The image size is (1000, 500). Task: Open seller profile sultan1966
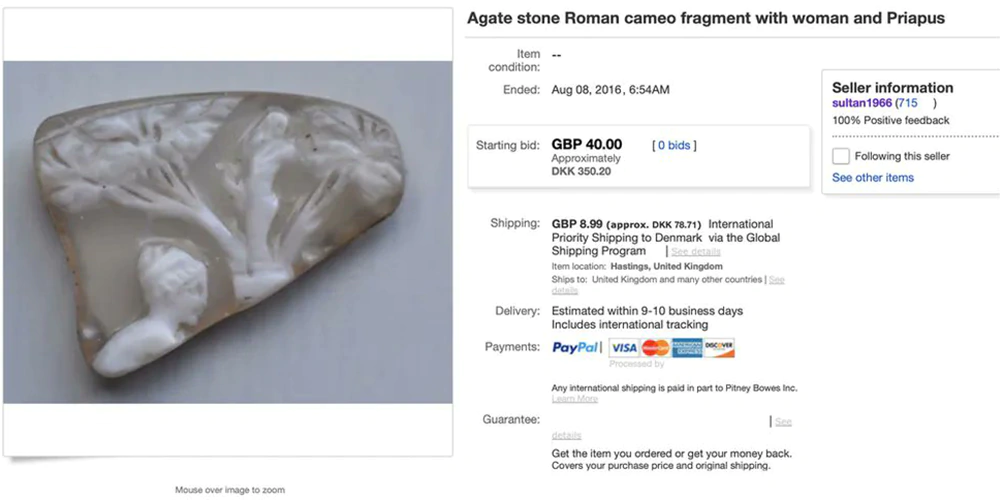pyautogui.click(x=862, y=103)
